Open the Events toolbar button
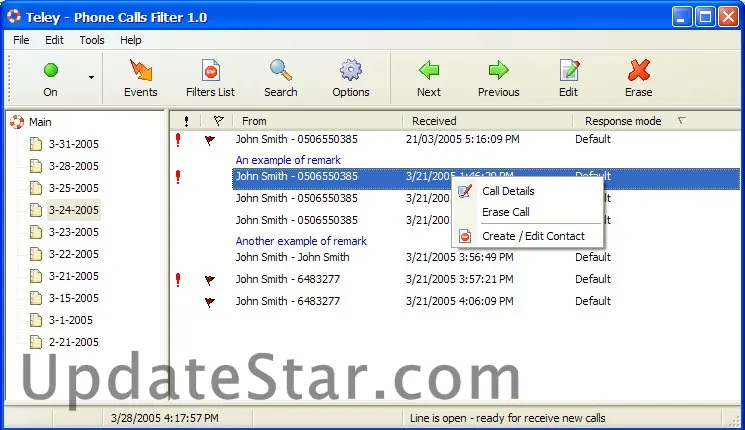Viewport: 745px width, 430px height. coord(141,79)
